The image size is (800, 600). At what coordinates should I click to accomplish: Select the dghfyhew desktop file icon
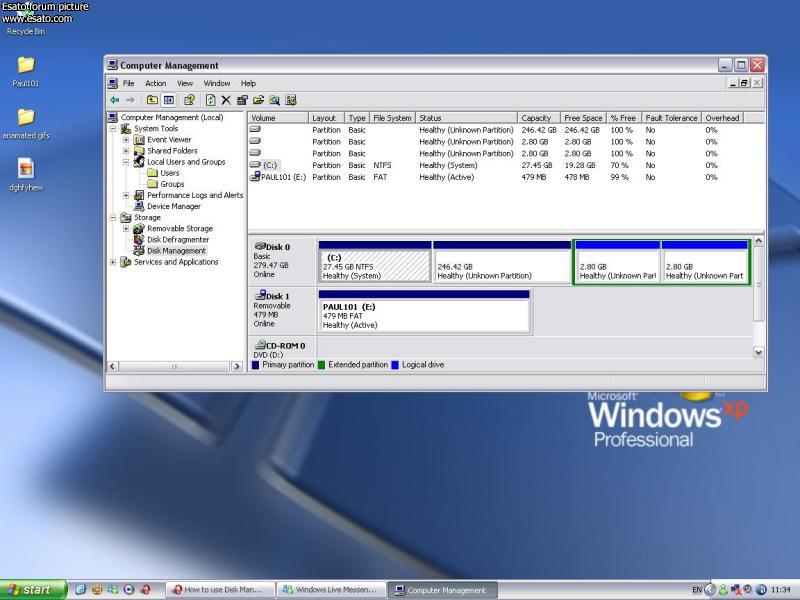tap(26, 174)
